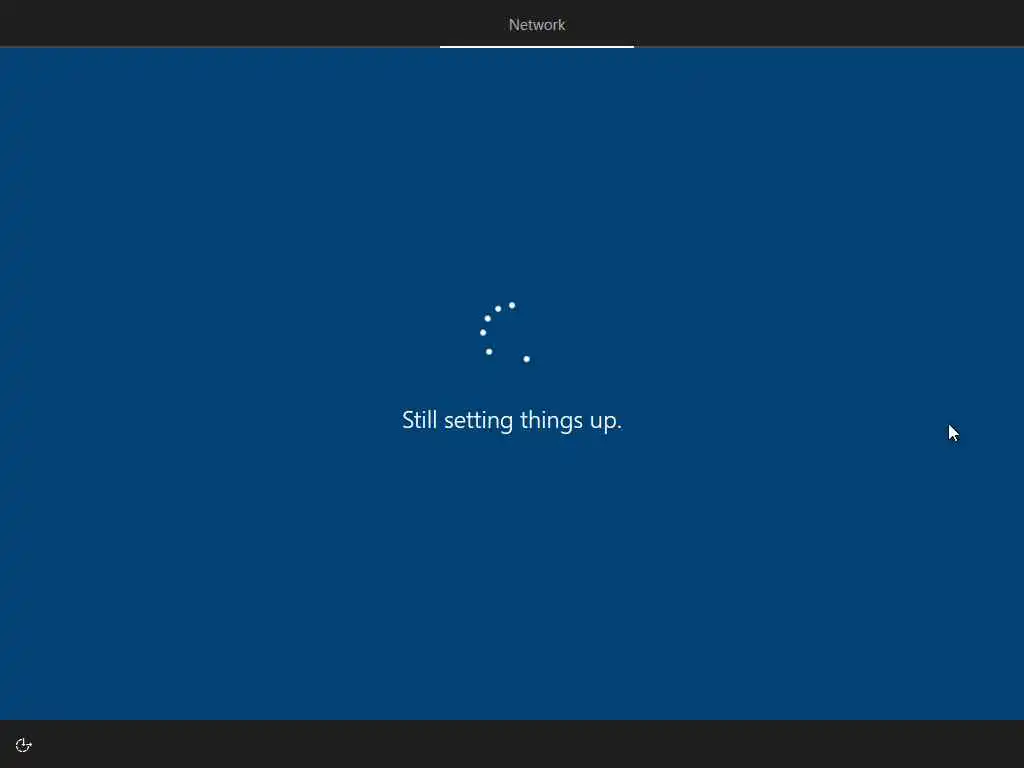
Task: Click the word "up." ending the message
Action: coord(606,422)
